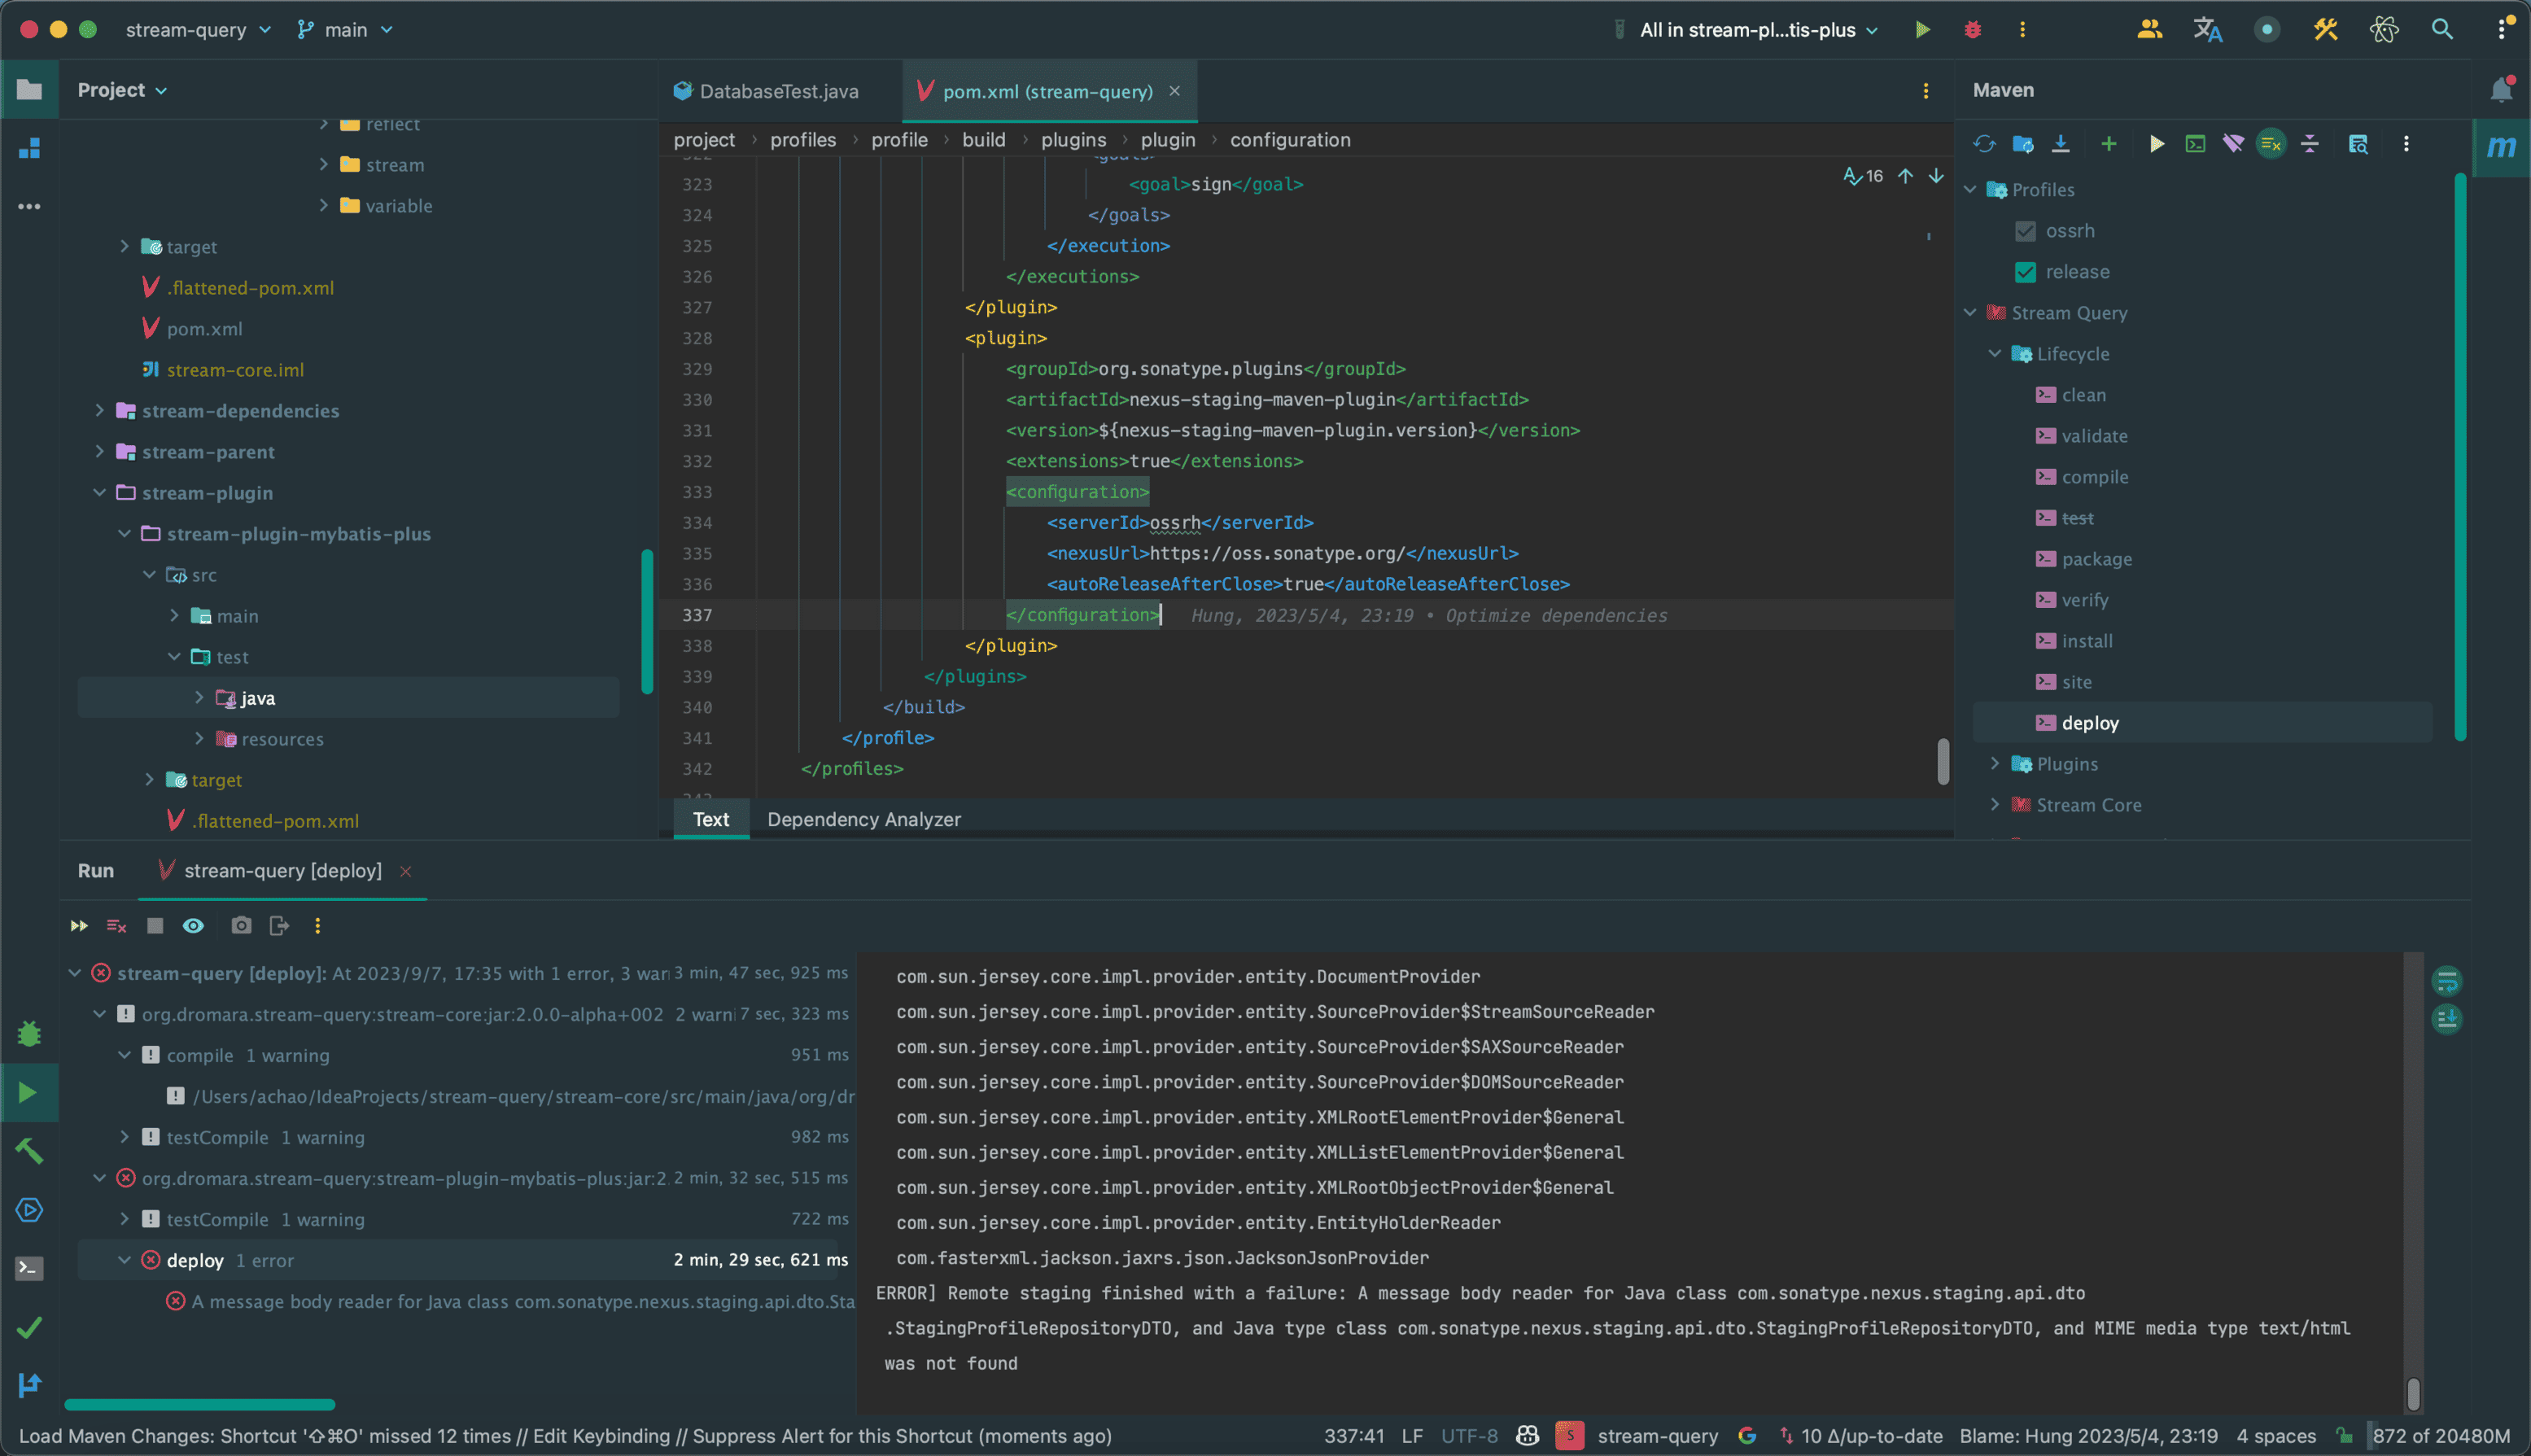The image size is (2531, 1456).
Task: Uncheck the release profile checkbox
Action: pos(2025,272)
